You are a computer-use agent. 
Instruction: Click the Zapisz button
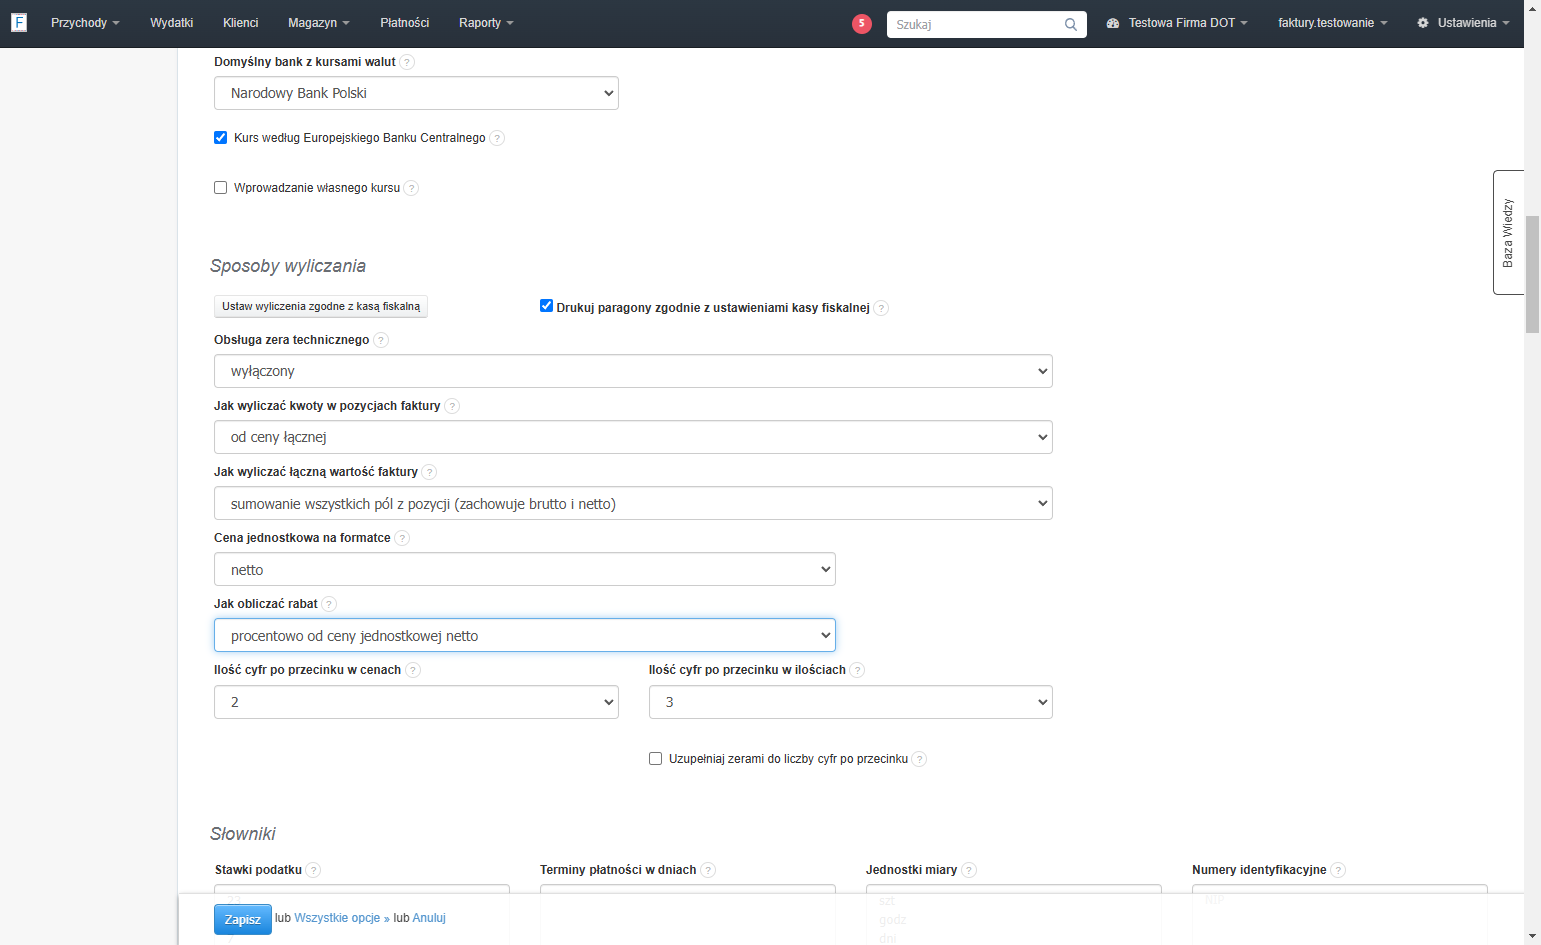pos(243,919)
